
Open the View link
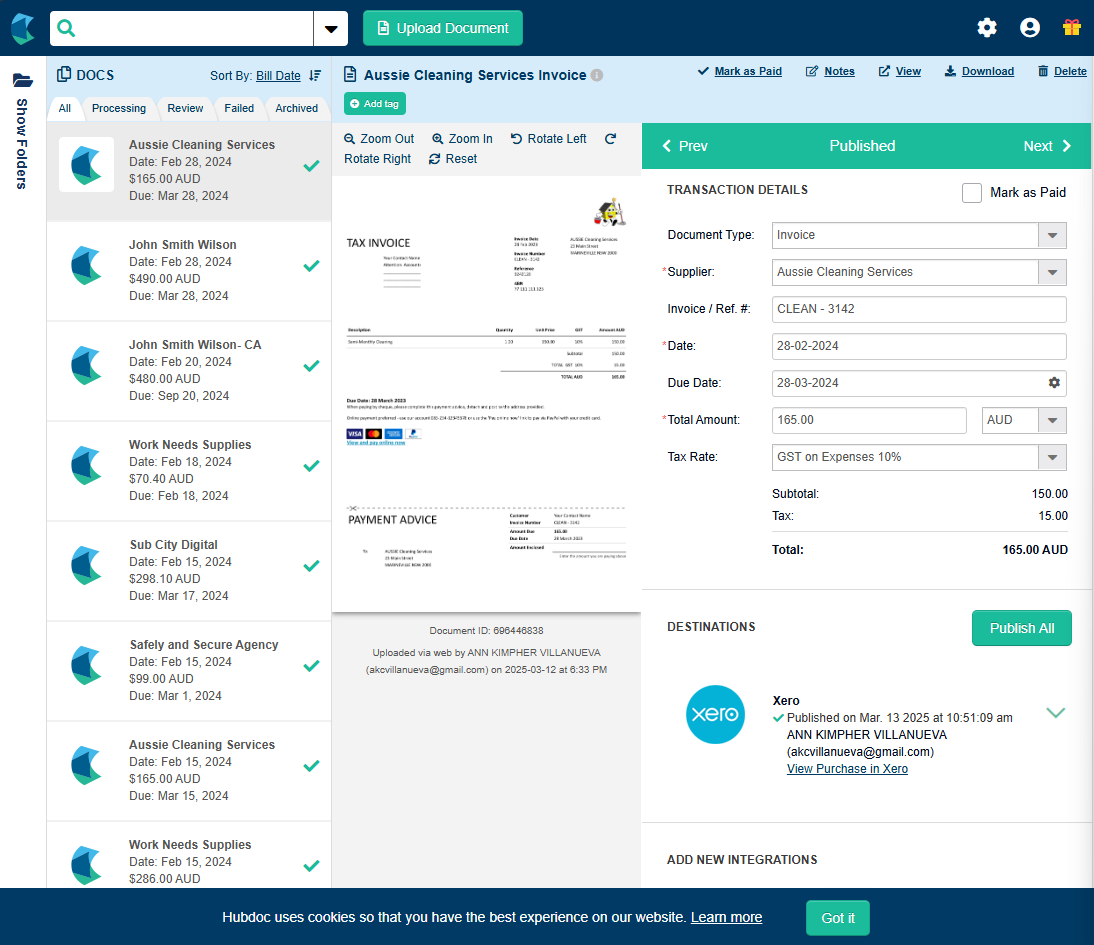tap(899, 71)
